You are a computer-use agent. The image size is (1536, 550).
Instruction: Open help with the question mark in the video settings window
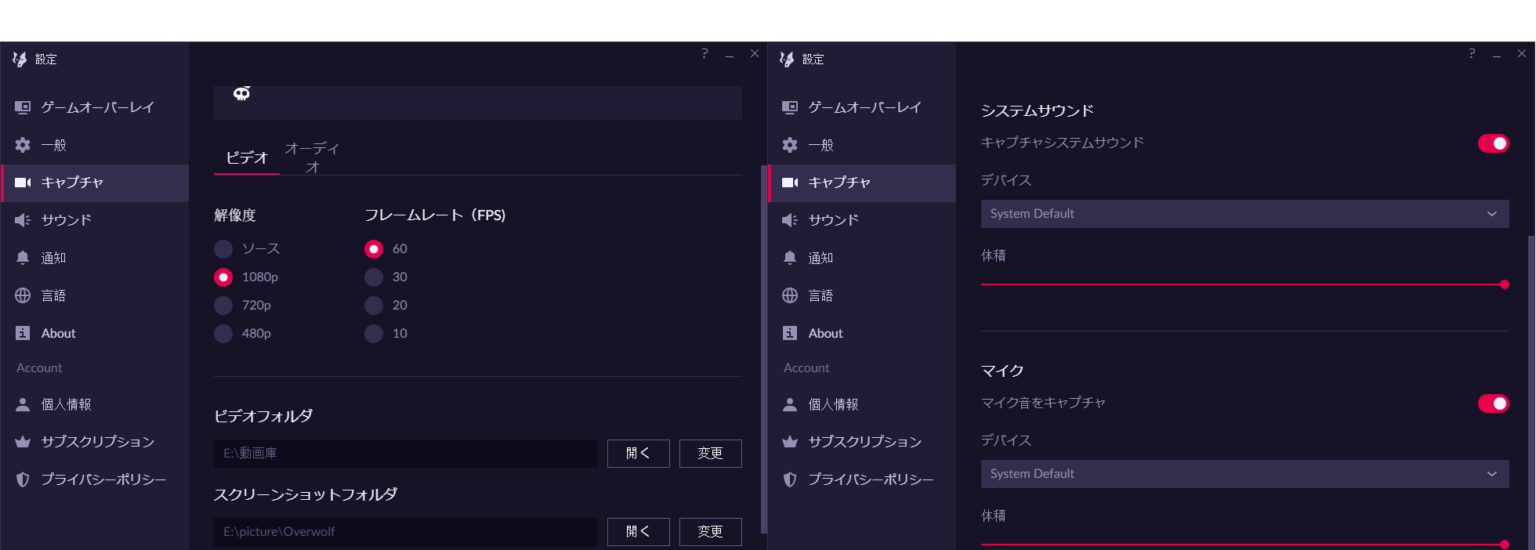pos(704,54)
